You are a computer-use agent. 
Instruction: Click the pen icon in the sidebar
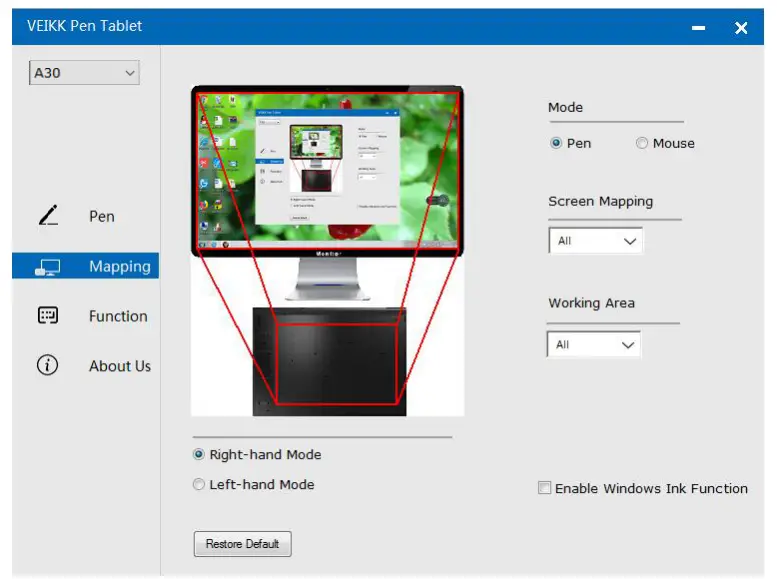coord(49,215)
